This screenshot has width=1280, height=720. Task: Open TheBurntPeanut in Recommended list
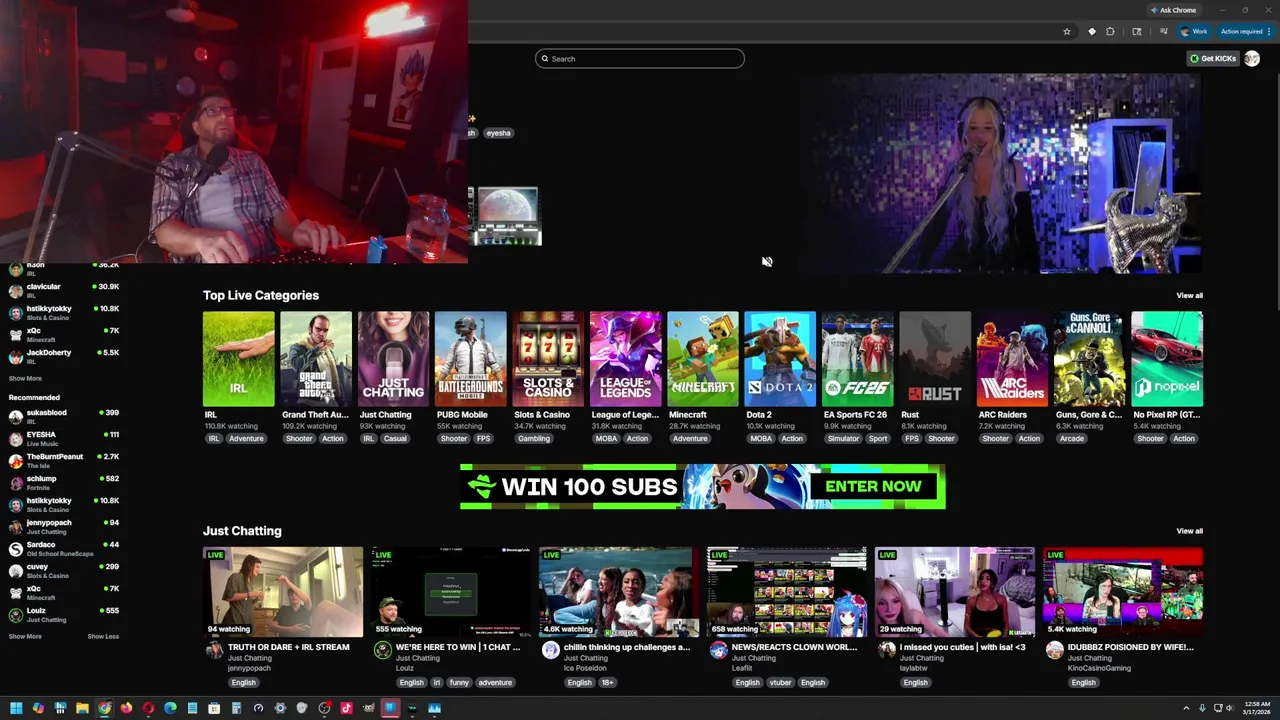pyautogui.click(x=64, y=460)
